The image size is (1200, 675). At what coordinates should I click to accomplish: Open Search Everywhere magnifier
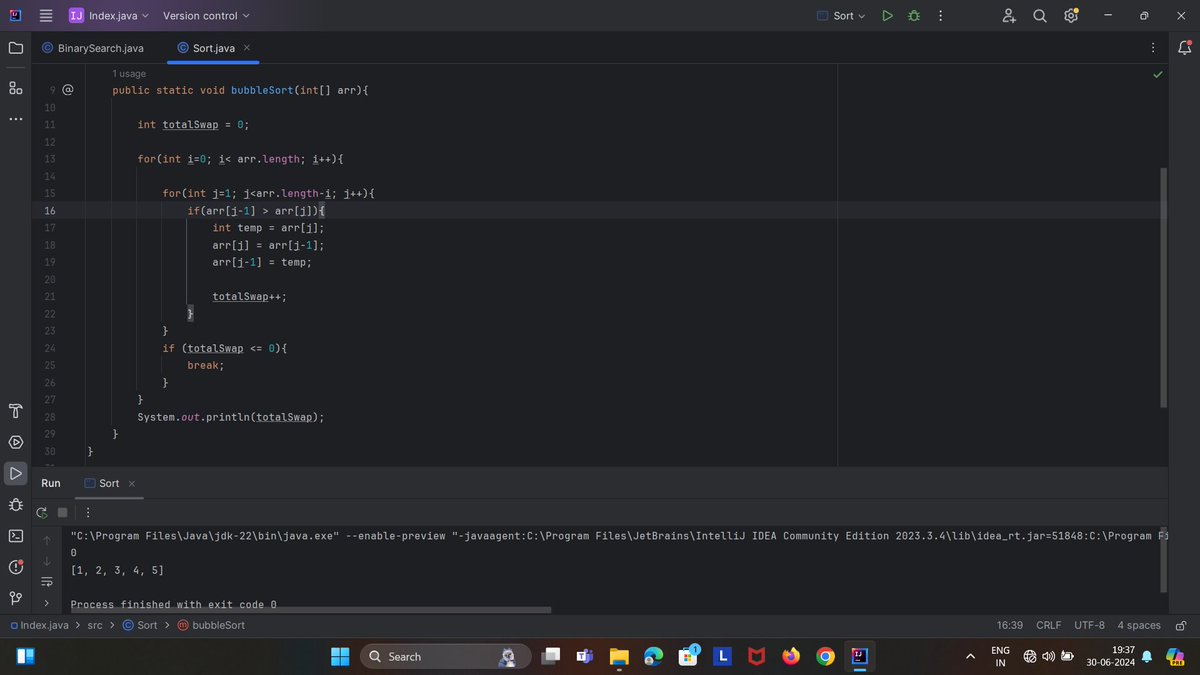pos(1040,16)
